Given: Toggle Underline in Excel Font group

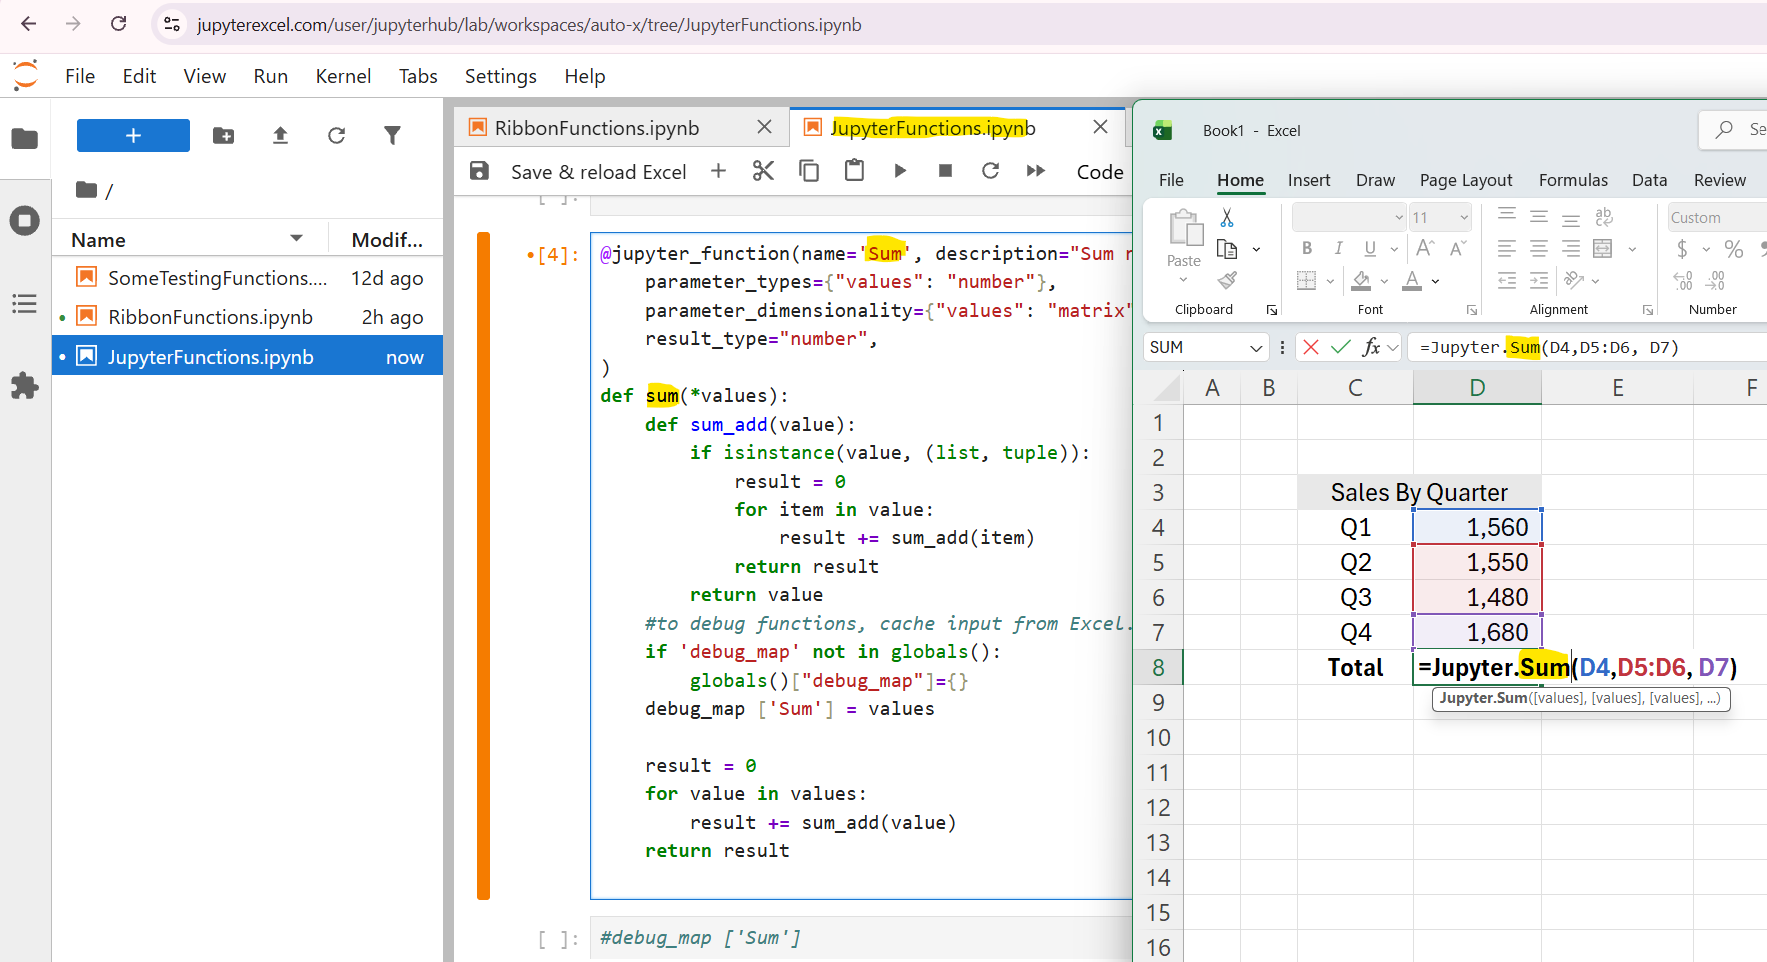Looking at the screenshot, I should [1370, 248].
